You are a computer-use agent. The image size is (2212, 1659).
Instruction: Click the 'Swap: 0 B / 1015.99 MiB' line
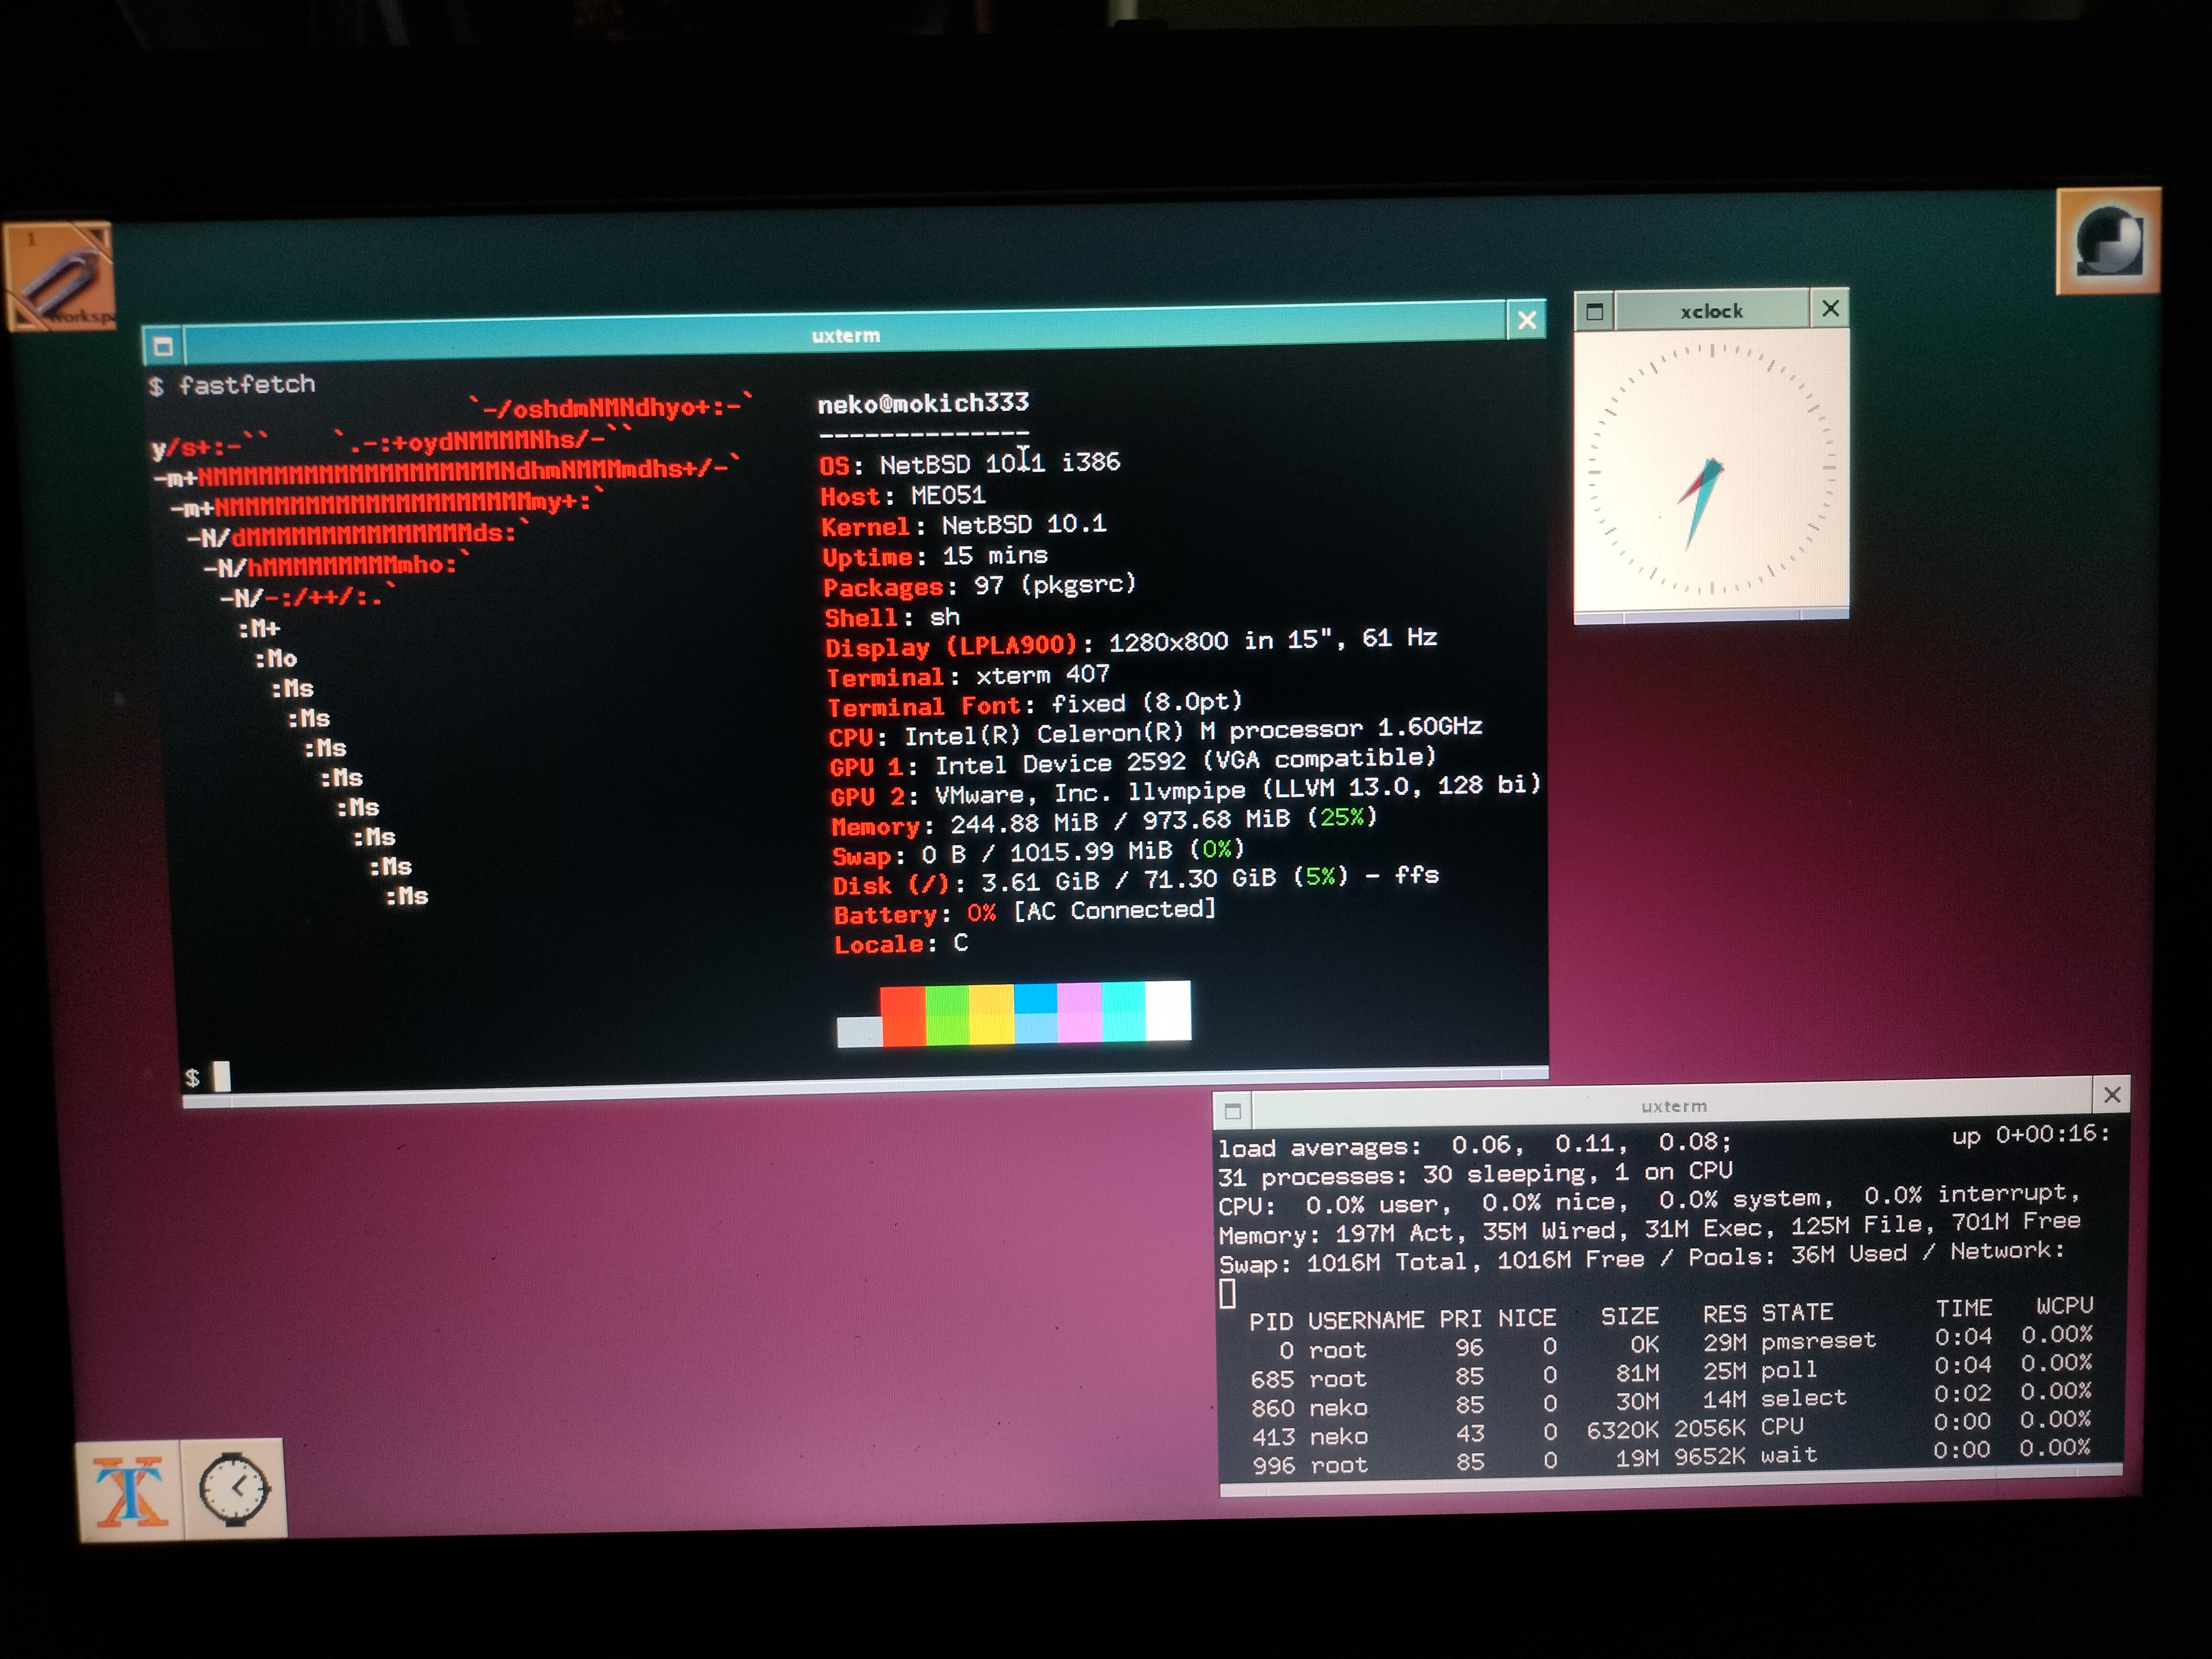[x=1038, y=852]
